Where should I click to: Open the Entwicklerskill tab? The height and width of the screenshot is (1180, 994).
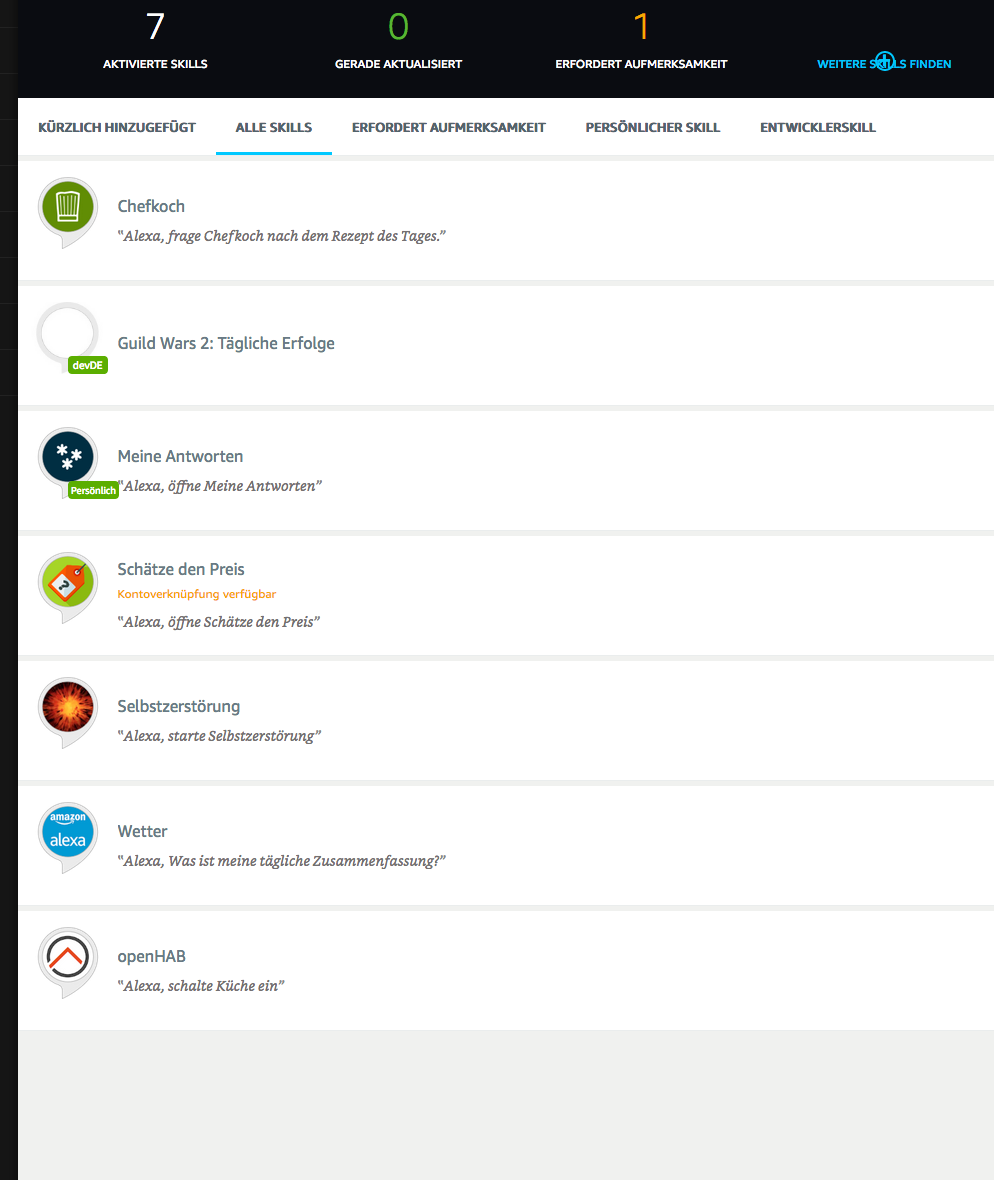pyautogui.click(x=818, y=127)
